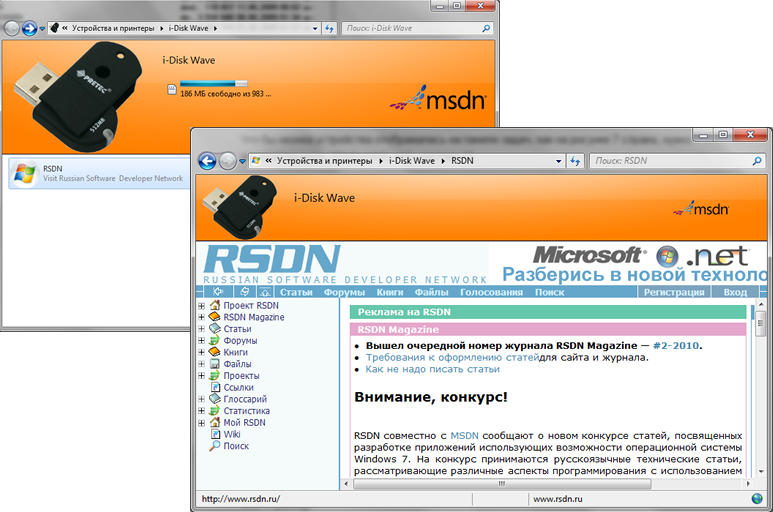
Task: Expand 'Форумы' tree node
Action: click(x=201, y=341)
